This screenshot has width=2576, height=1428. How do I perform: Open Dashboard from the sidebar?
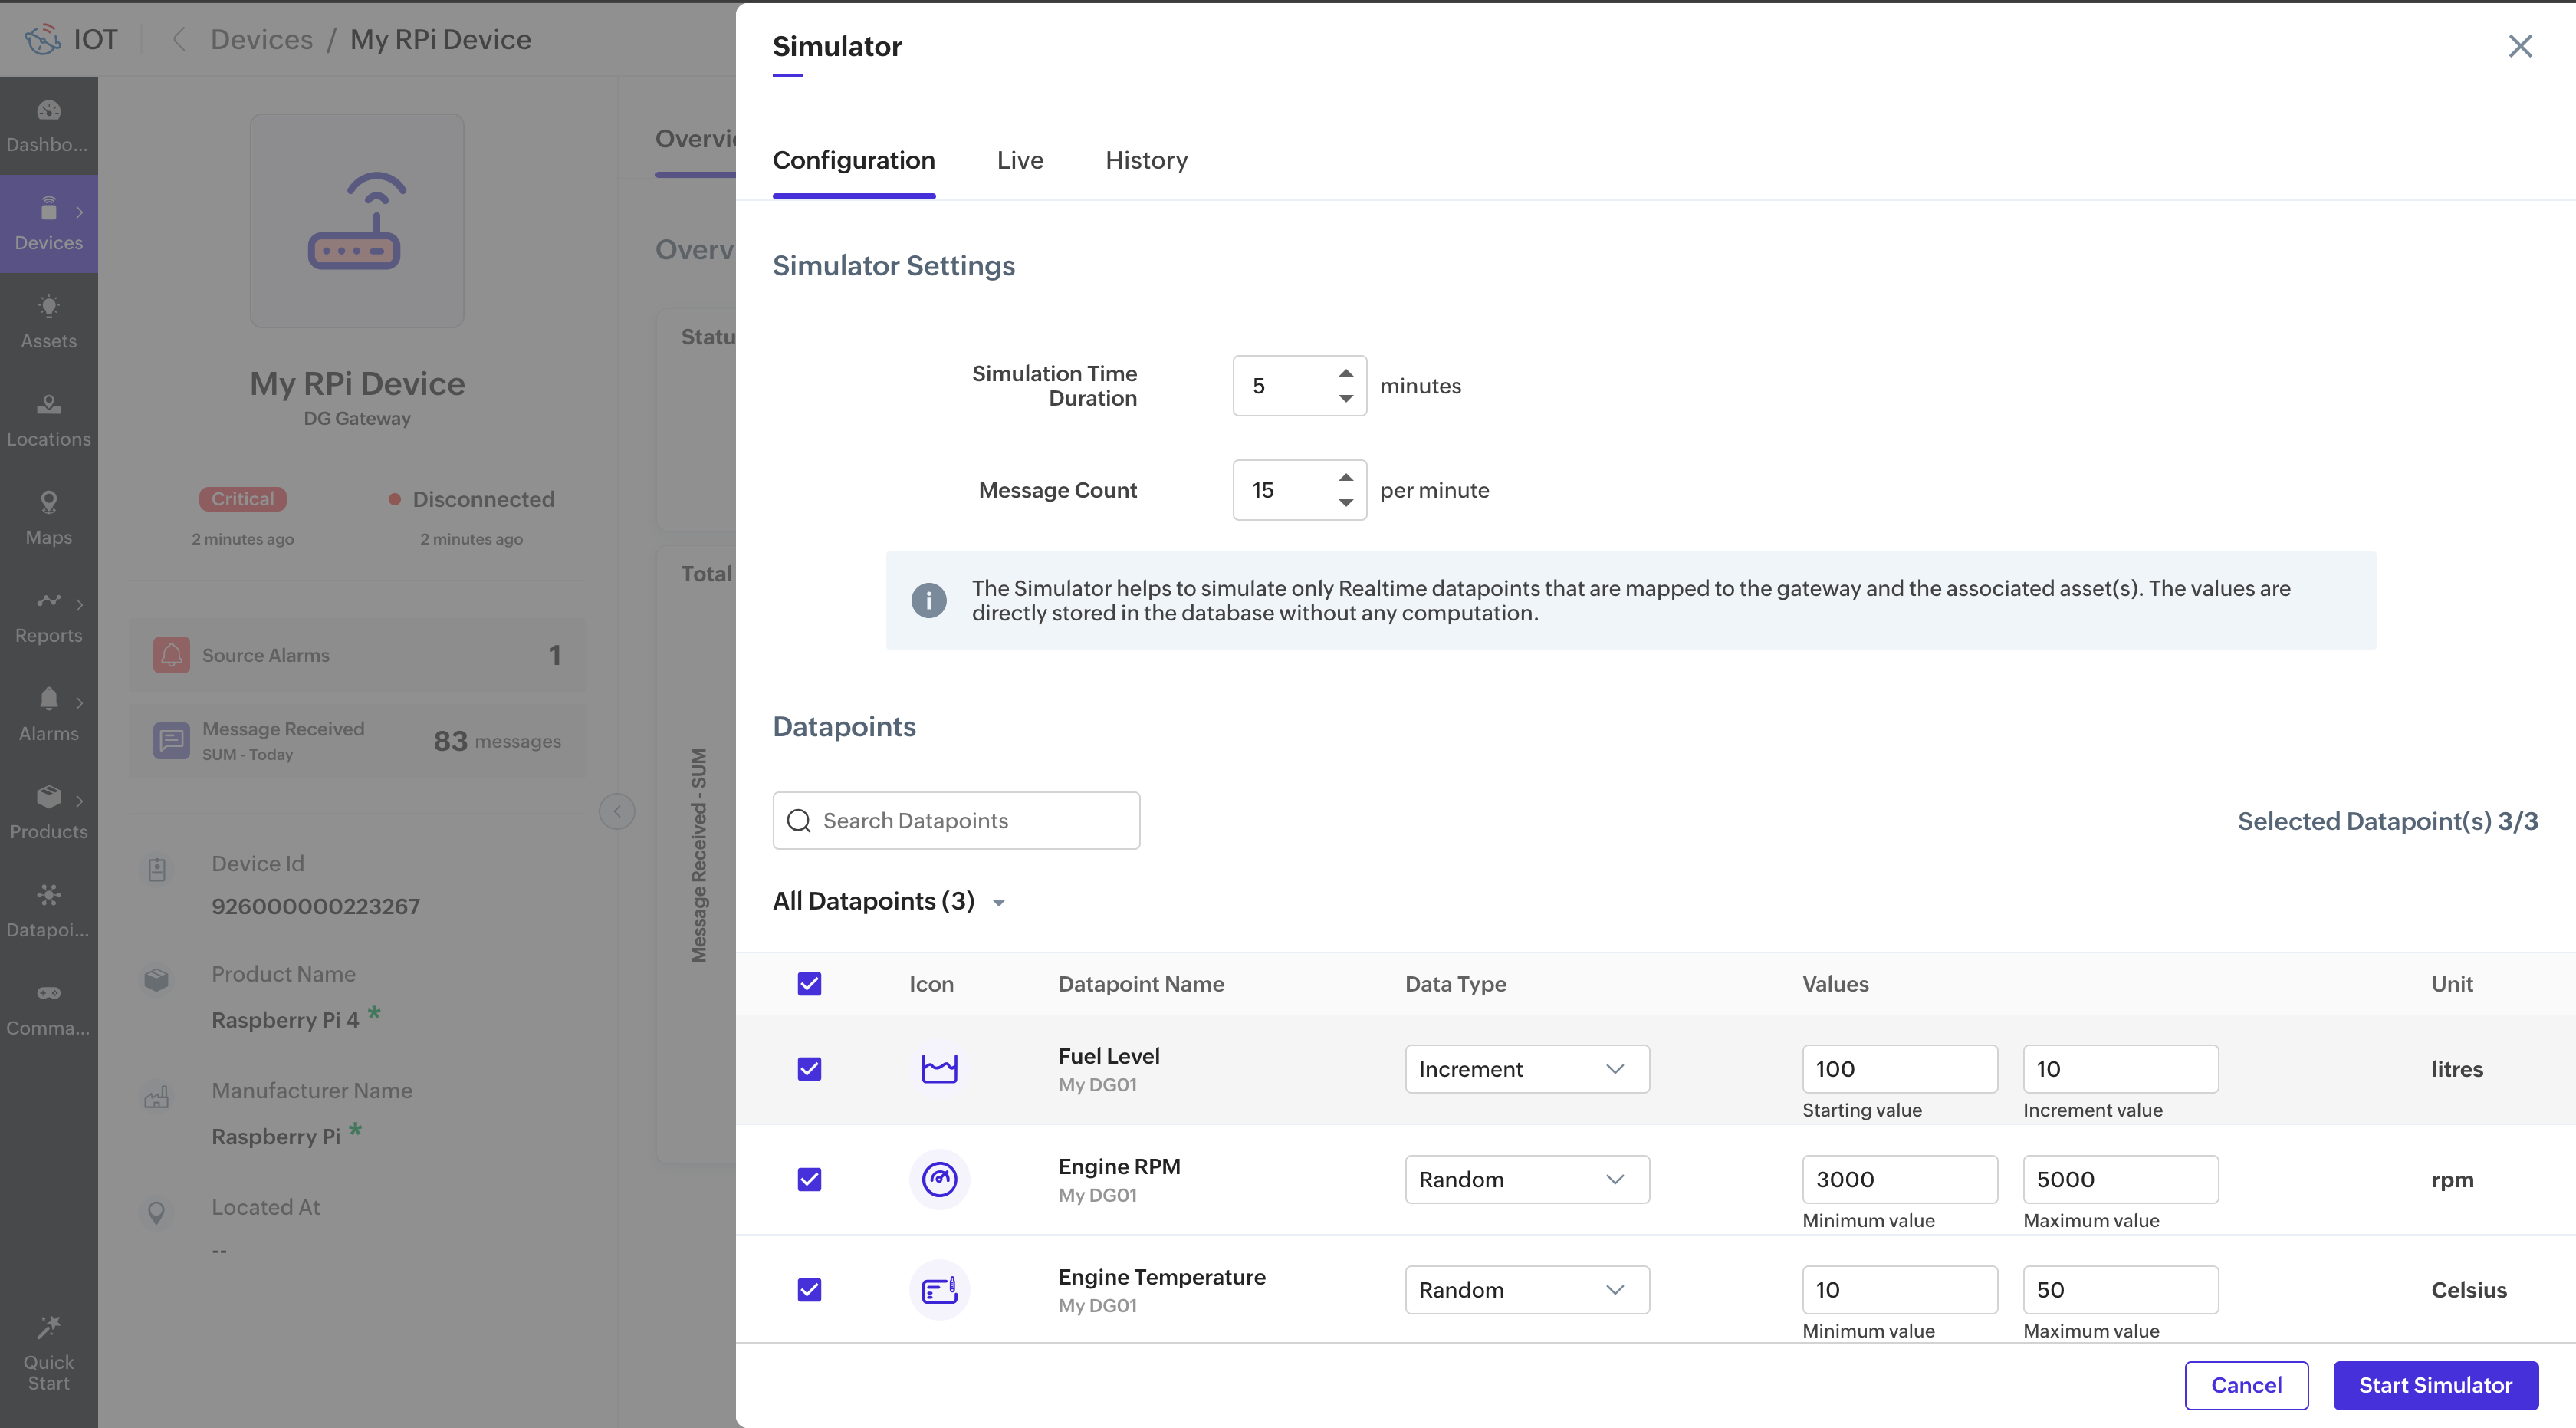[x=48, y=126]
